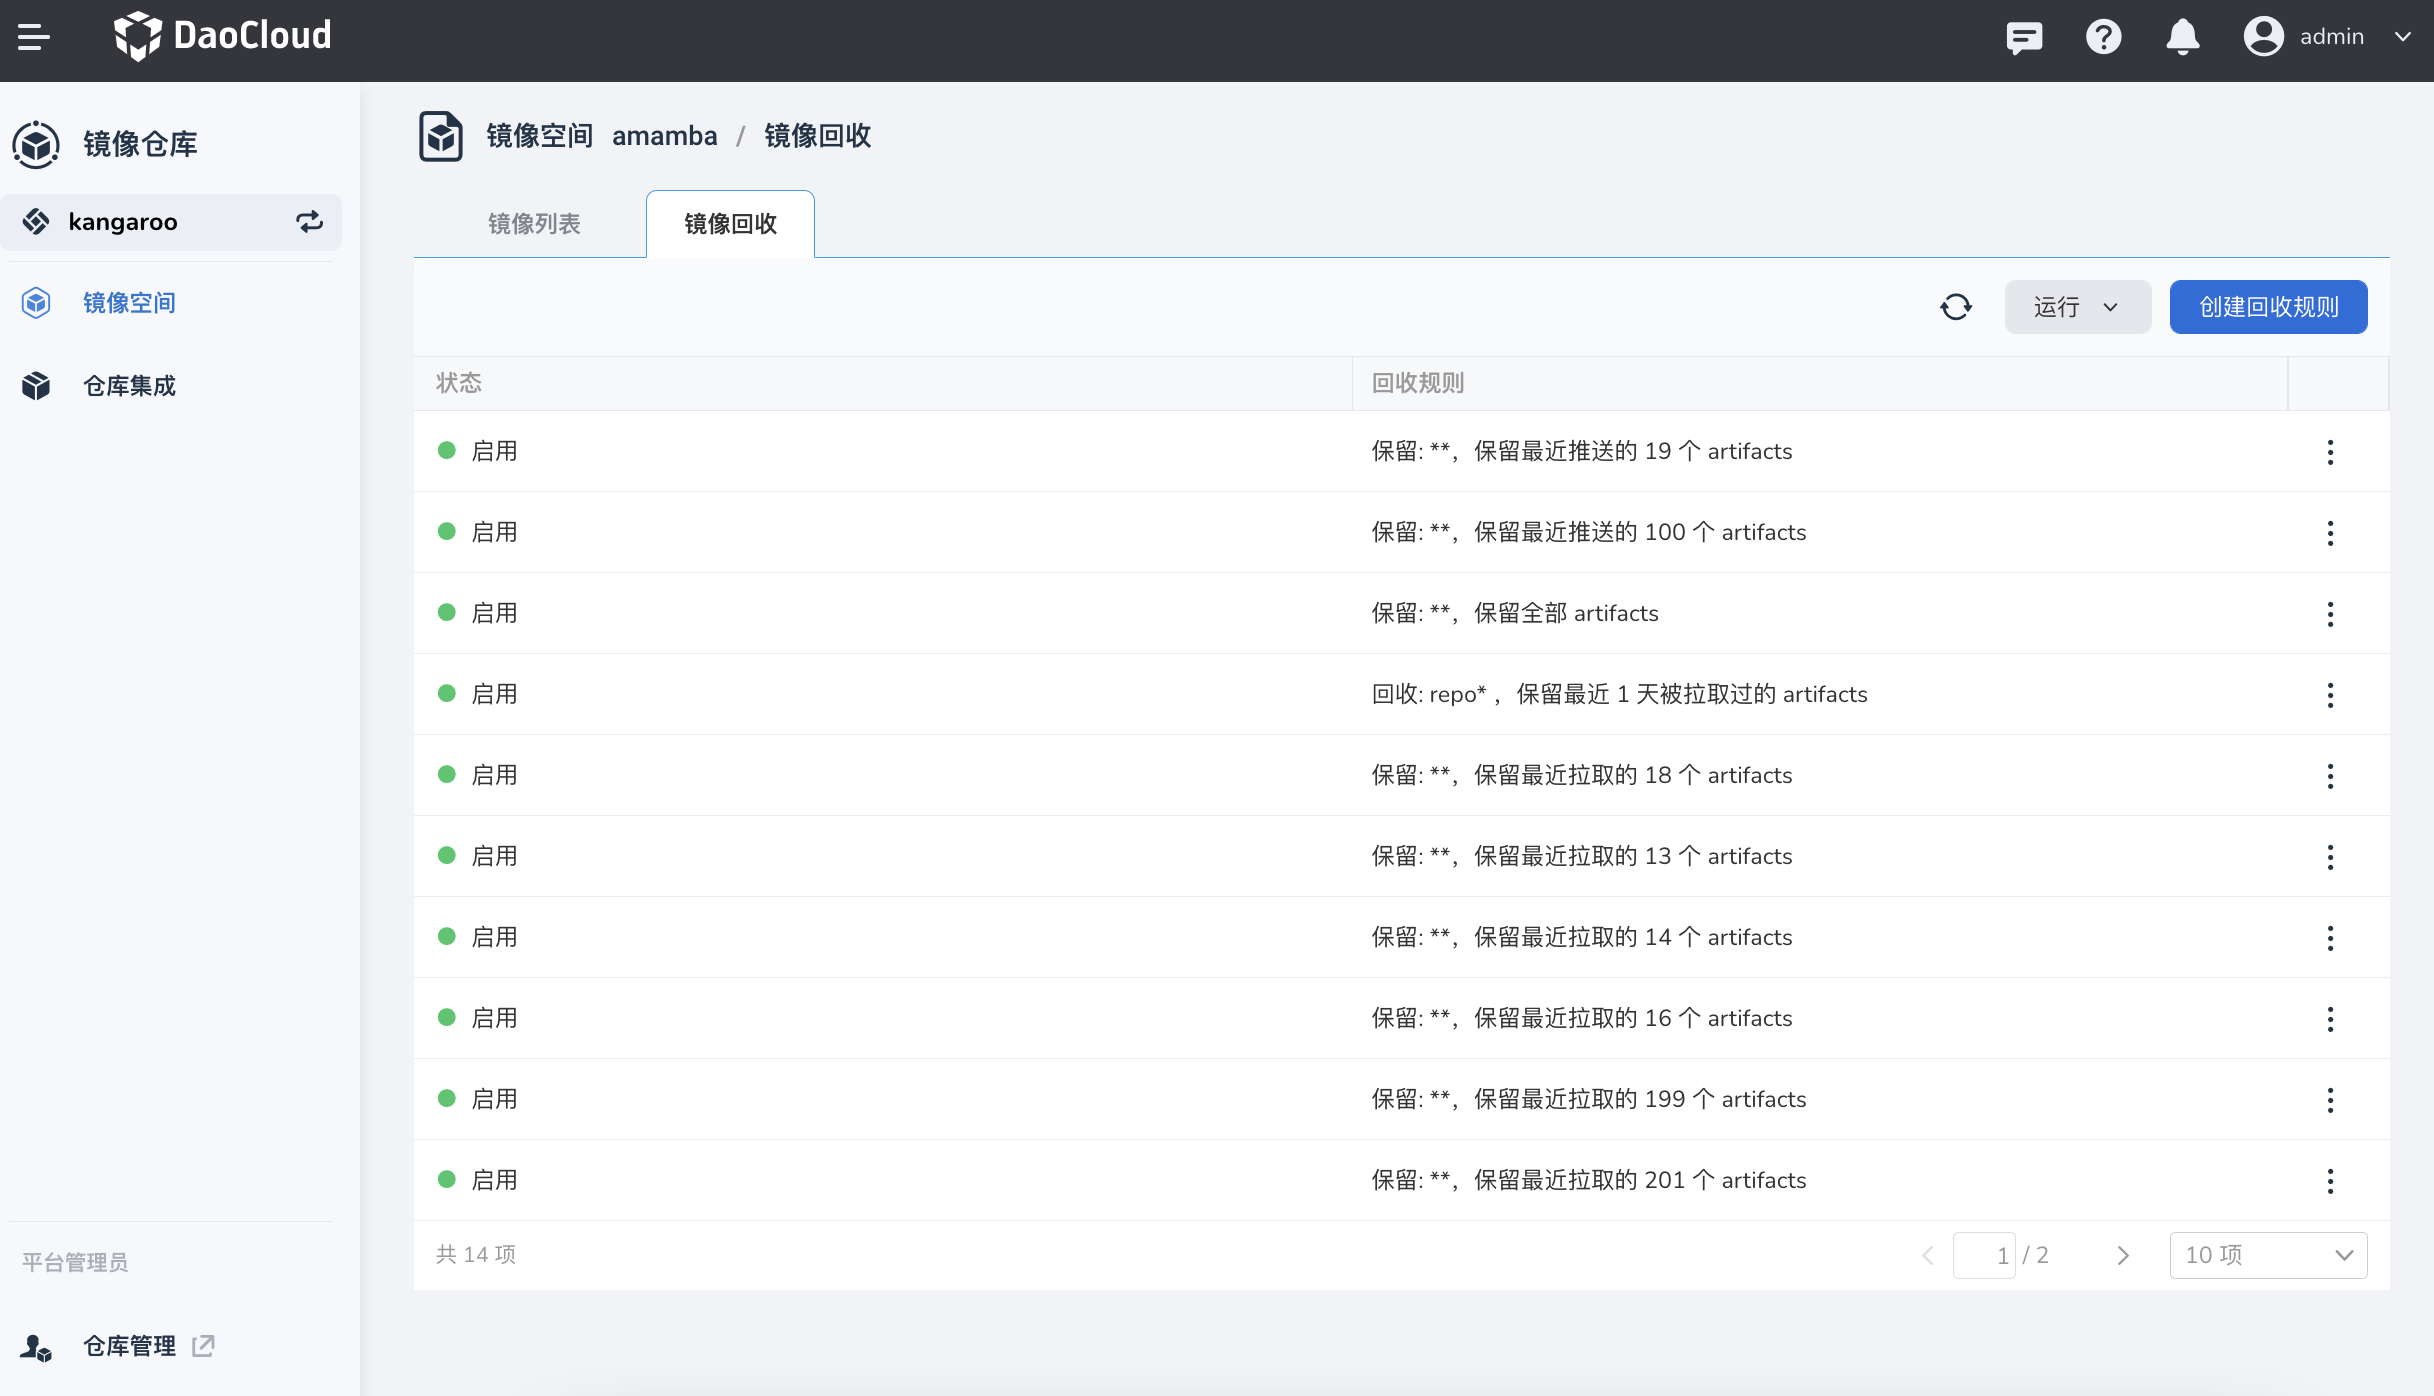The width and height of the screenshot is (2434, 1396).
Task: Open 仓库管理 external link
Action: point(129,1346)
